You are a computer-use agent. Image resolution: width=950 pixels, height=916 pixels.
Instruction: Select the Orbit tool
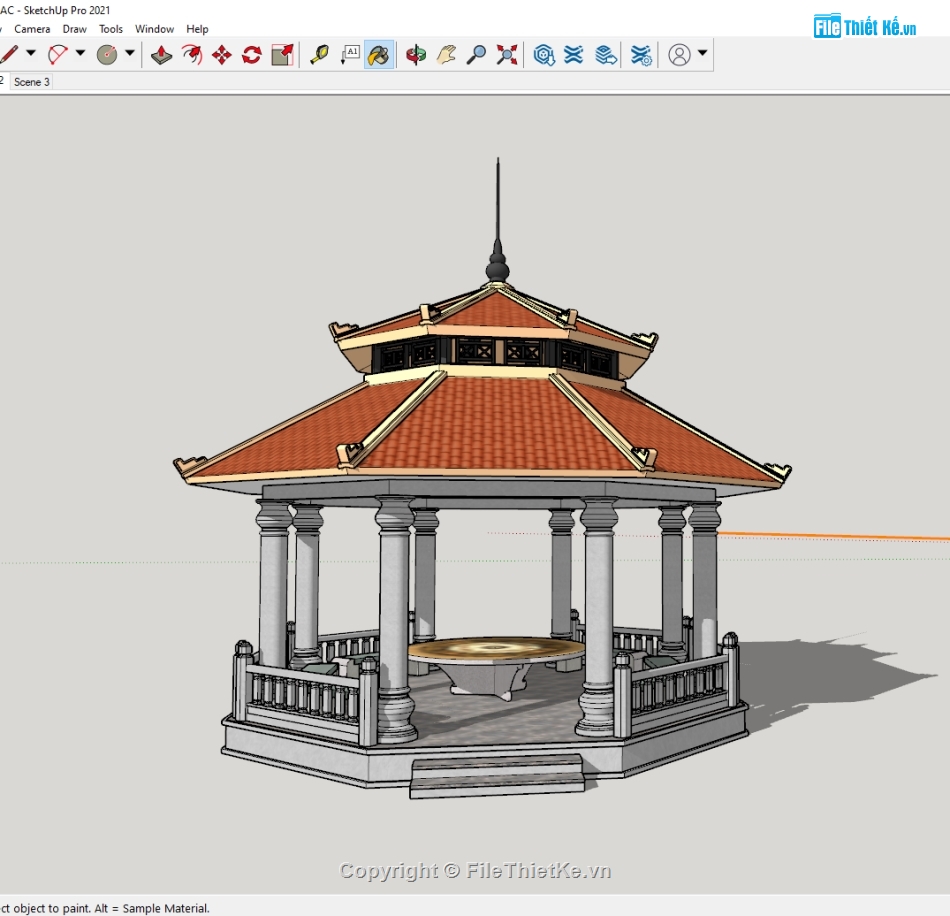[x=416, y=55]
